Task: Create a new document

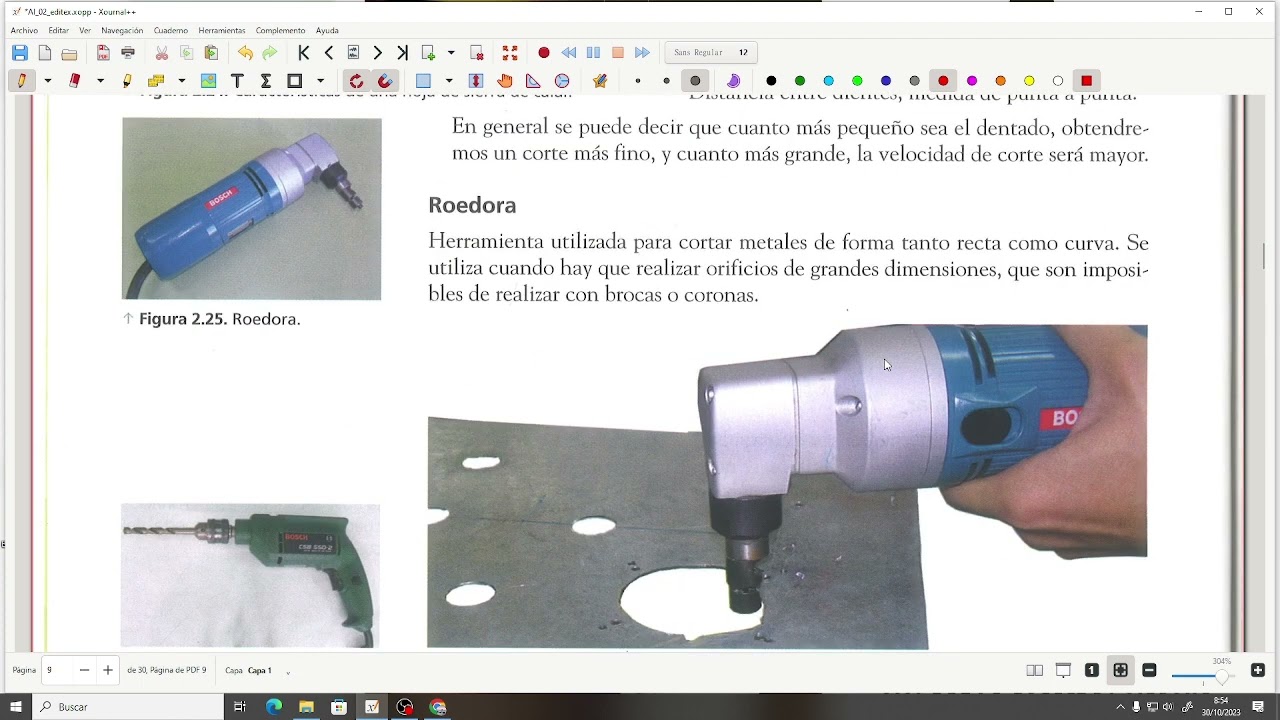Action: point(45,53)
